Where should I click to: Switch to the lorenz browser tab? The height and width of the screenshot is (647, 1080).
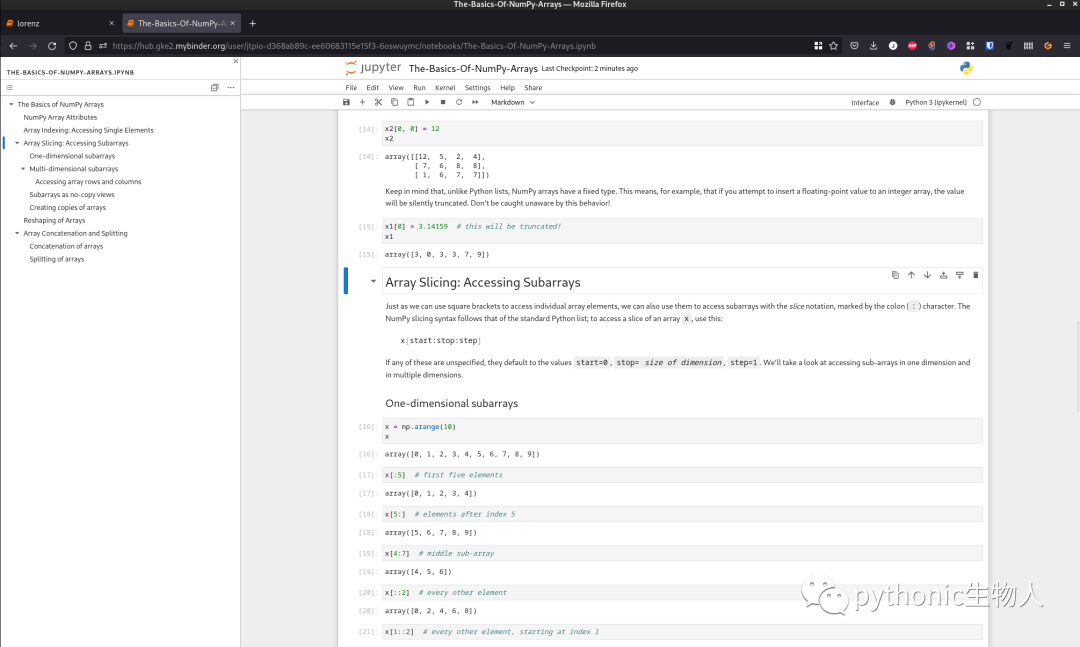(61, 23)
